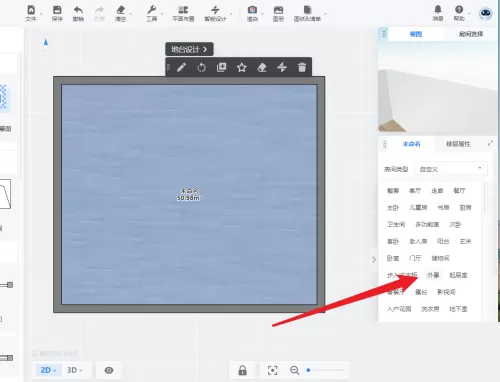Click the 撤销 undo arrow

pyautogui.click(x=78, y=10)
